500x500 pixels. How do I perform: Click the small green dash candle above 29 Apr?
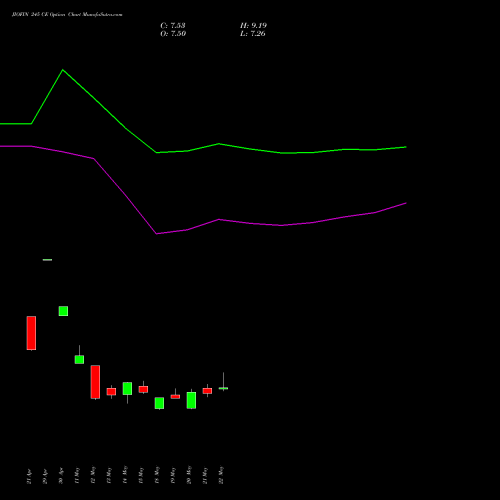click(x=47, y=260)
